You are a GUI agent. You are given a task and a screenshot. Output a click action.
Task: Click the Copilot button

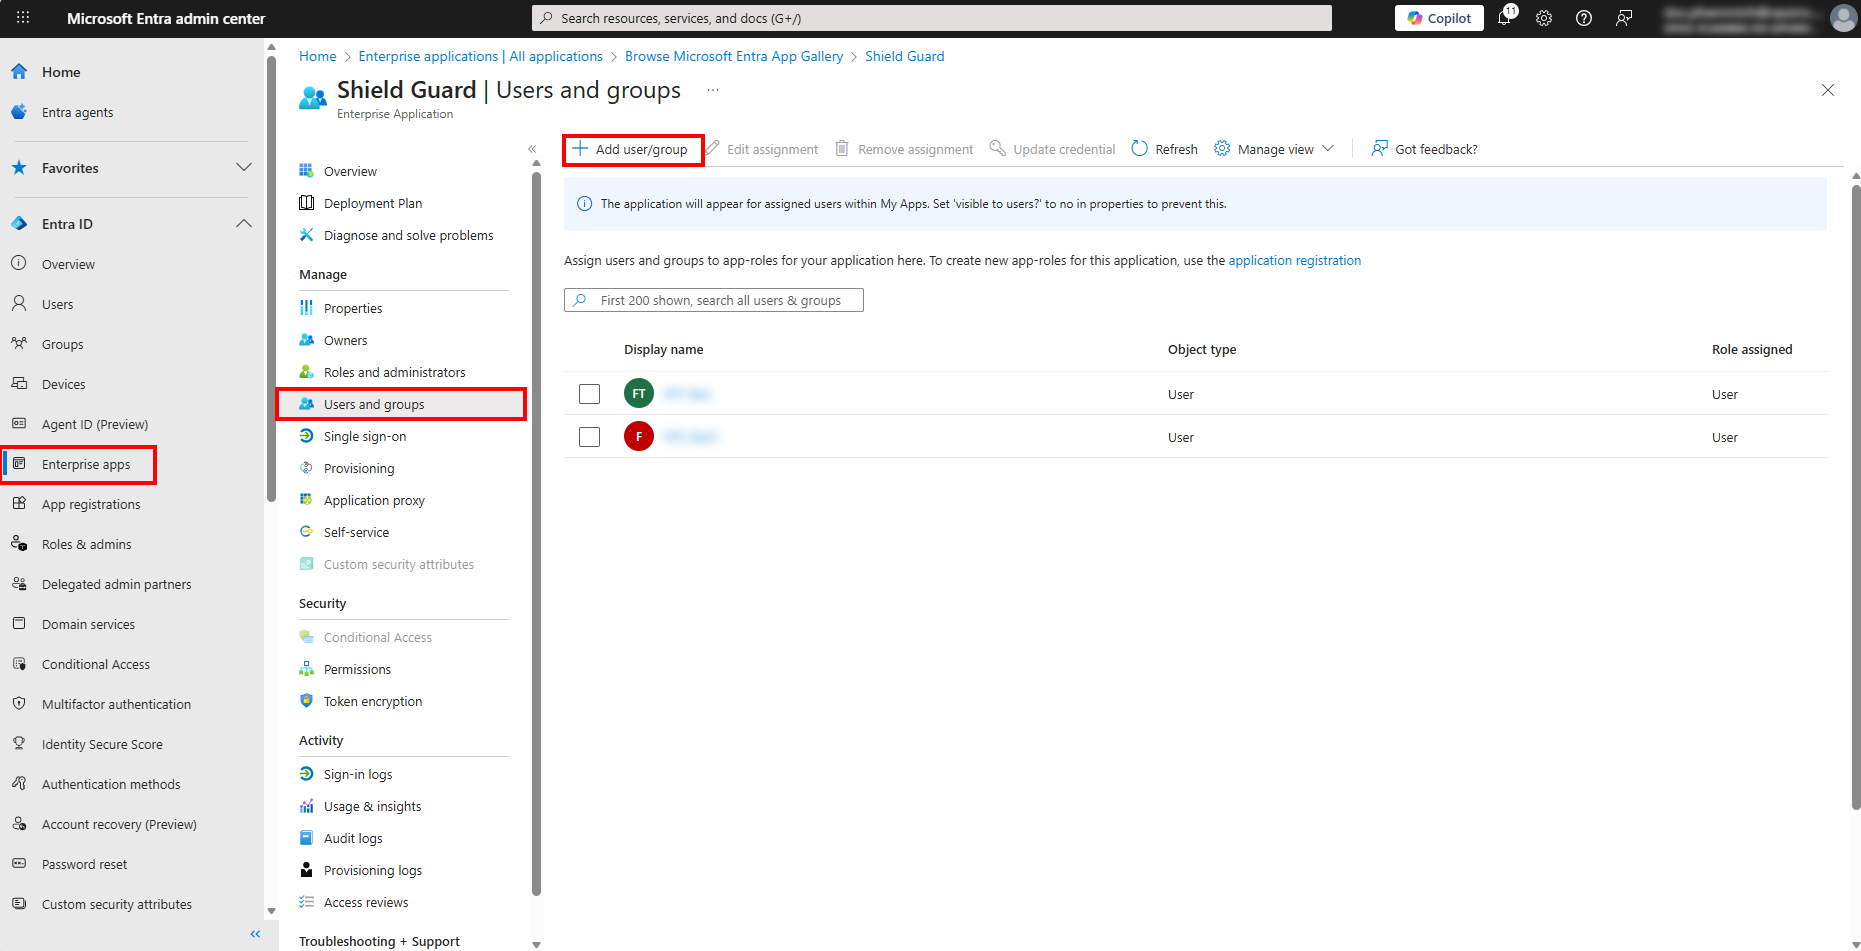(x=1439, y=18)
